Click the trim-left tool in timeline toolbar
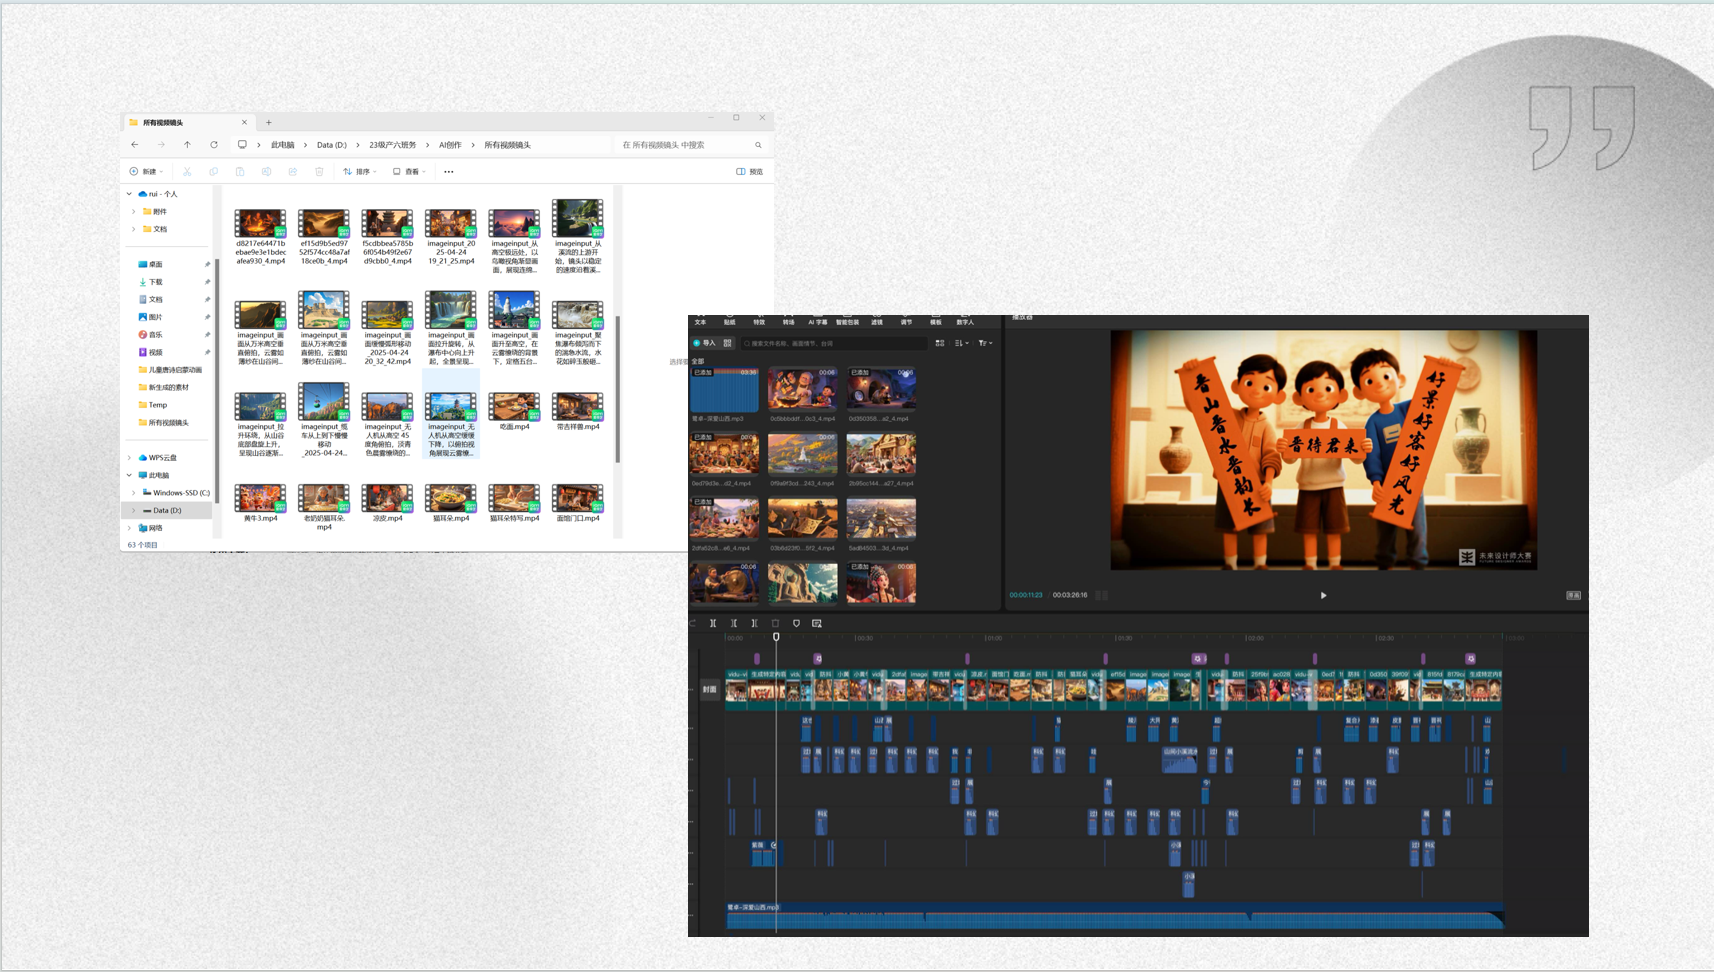 pos(734,623)
